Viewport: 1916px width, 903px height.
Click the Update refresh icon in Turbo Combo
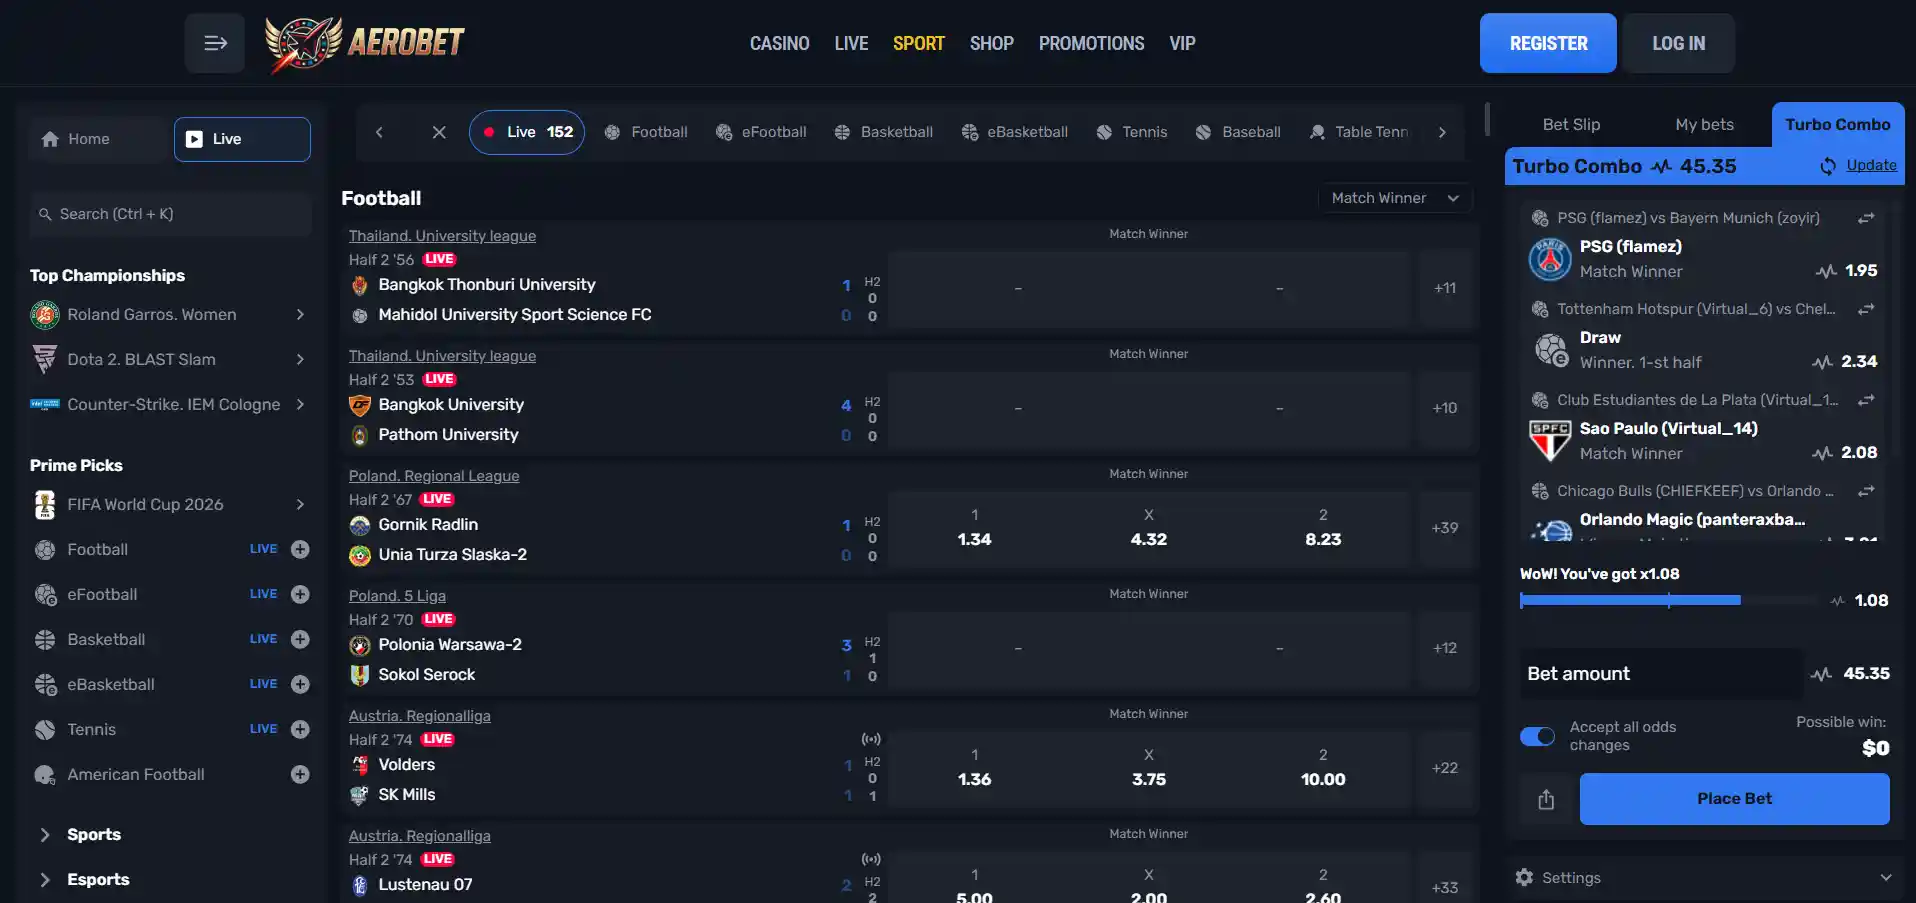(x=1828, y=166)
